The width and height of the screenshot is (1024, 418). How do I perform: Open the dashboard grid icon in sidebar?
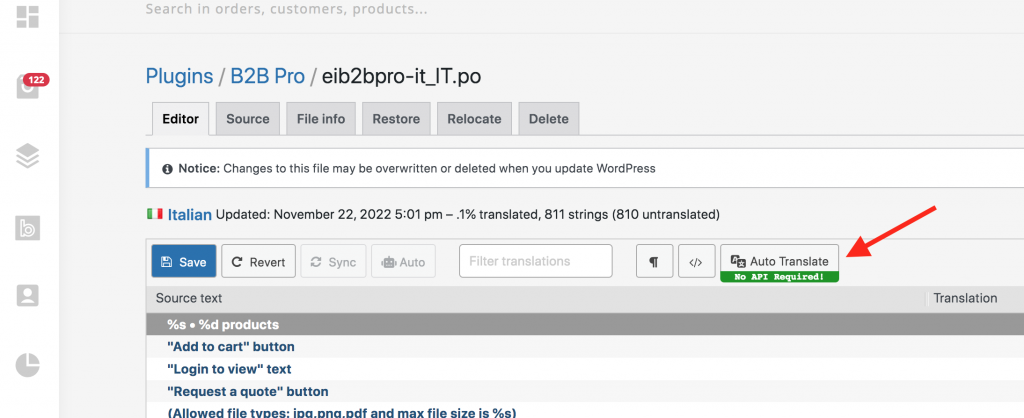[x=27, y=18]
